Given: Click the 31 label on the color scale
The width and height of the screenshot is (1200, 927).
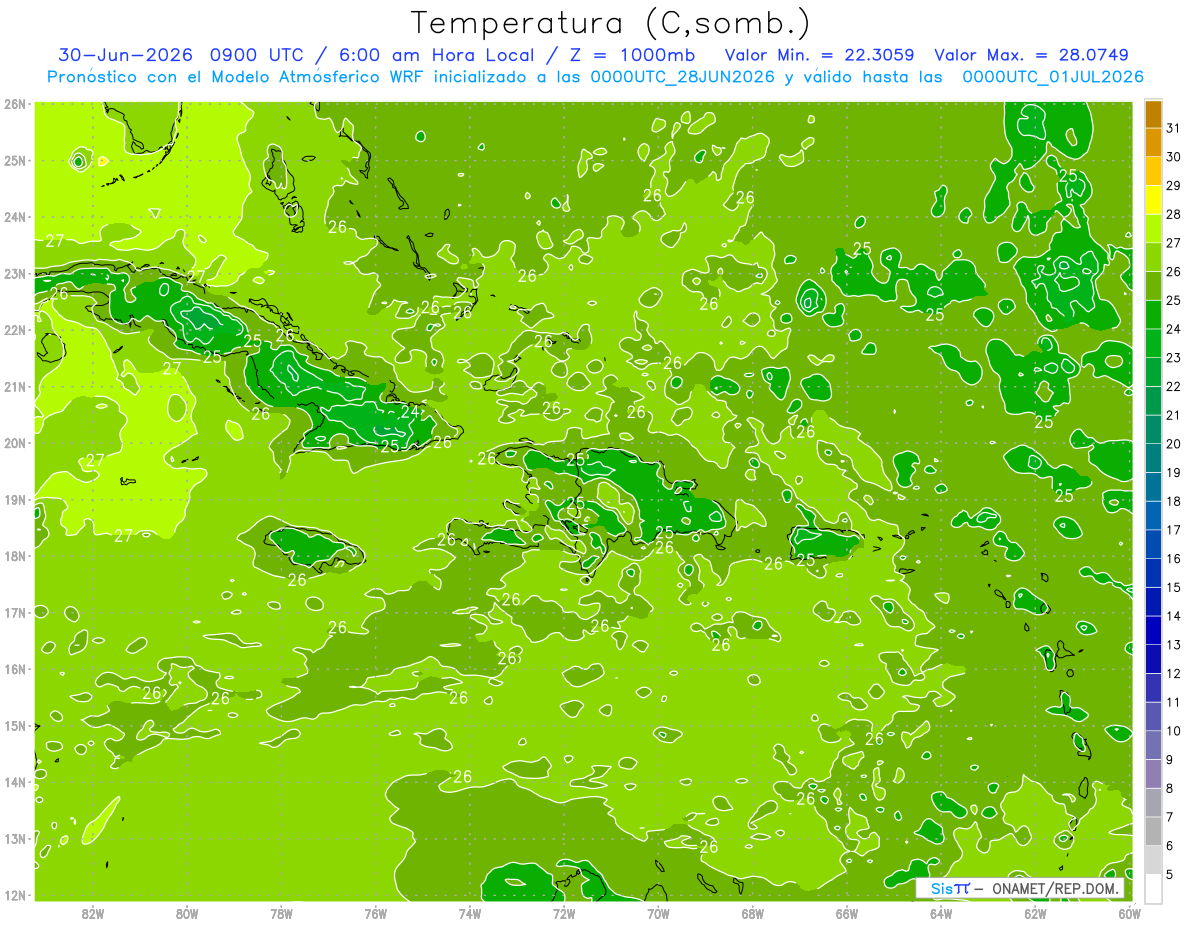Looking at the screenshot, I should pos(1173,128).
